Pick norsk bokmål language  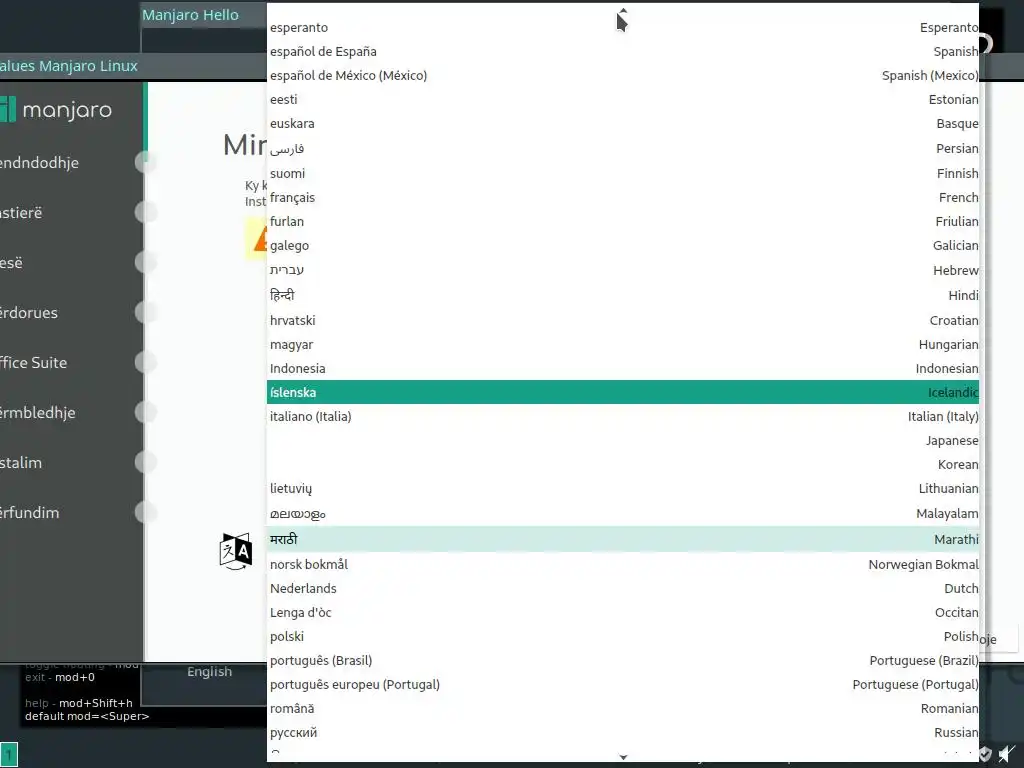(x=623, y=565)
